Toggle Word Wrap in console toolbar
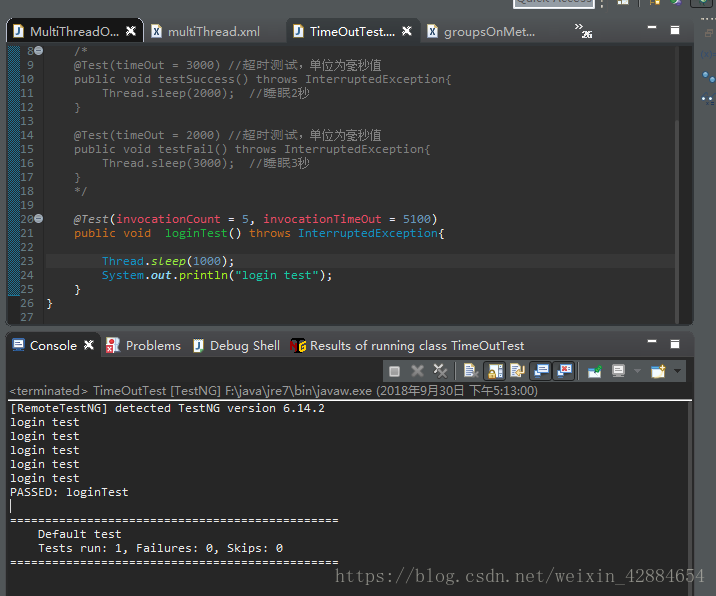The width and height of the screenshot is (716, 596). (517, 371)
